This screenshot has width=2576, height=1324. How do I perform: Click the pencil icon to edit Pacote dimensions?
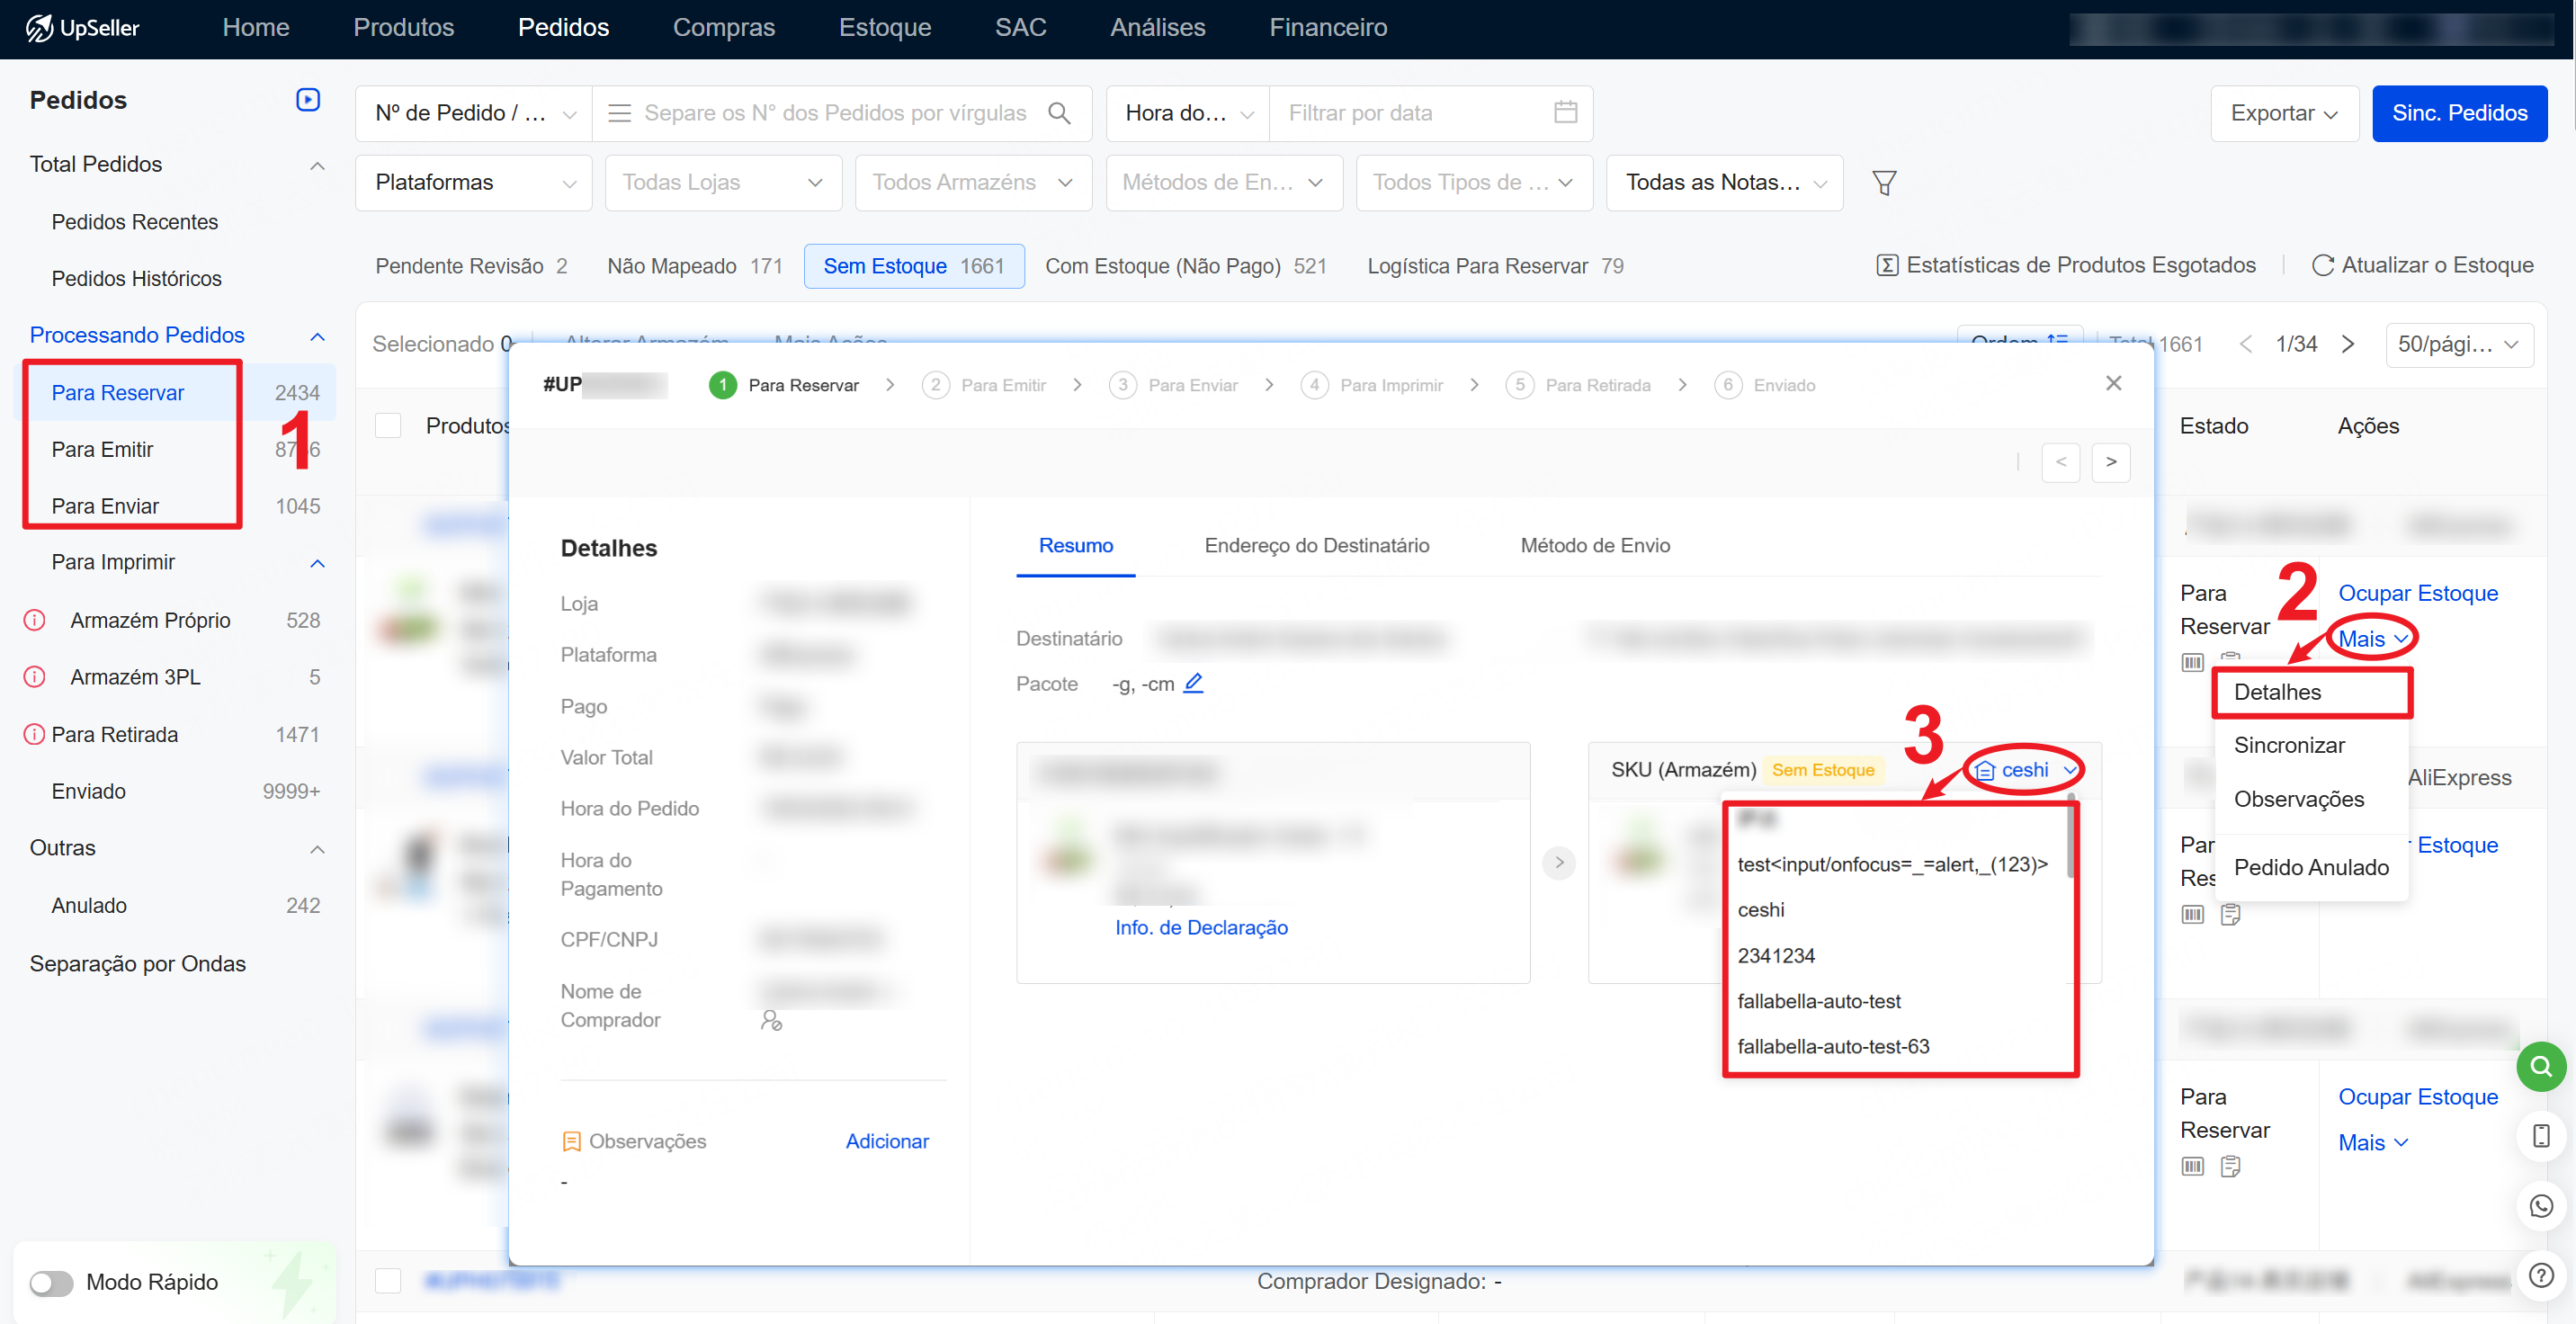(1194, 683)
